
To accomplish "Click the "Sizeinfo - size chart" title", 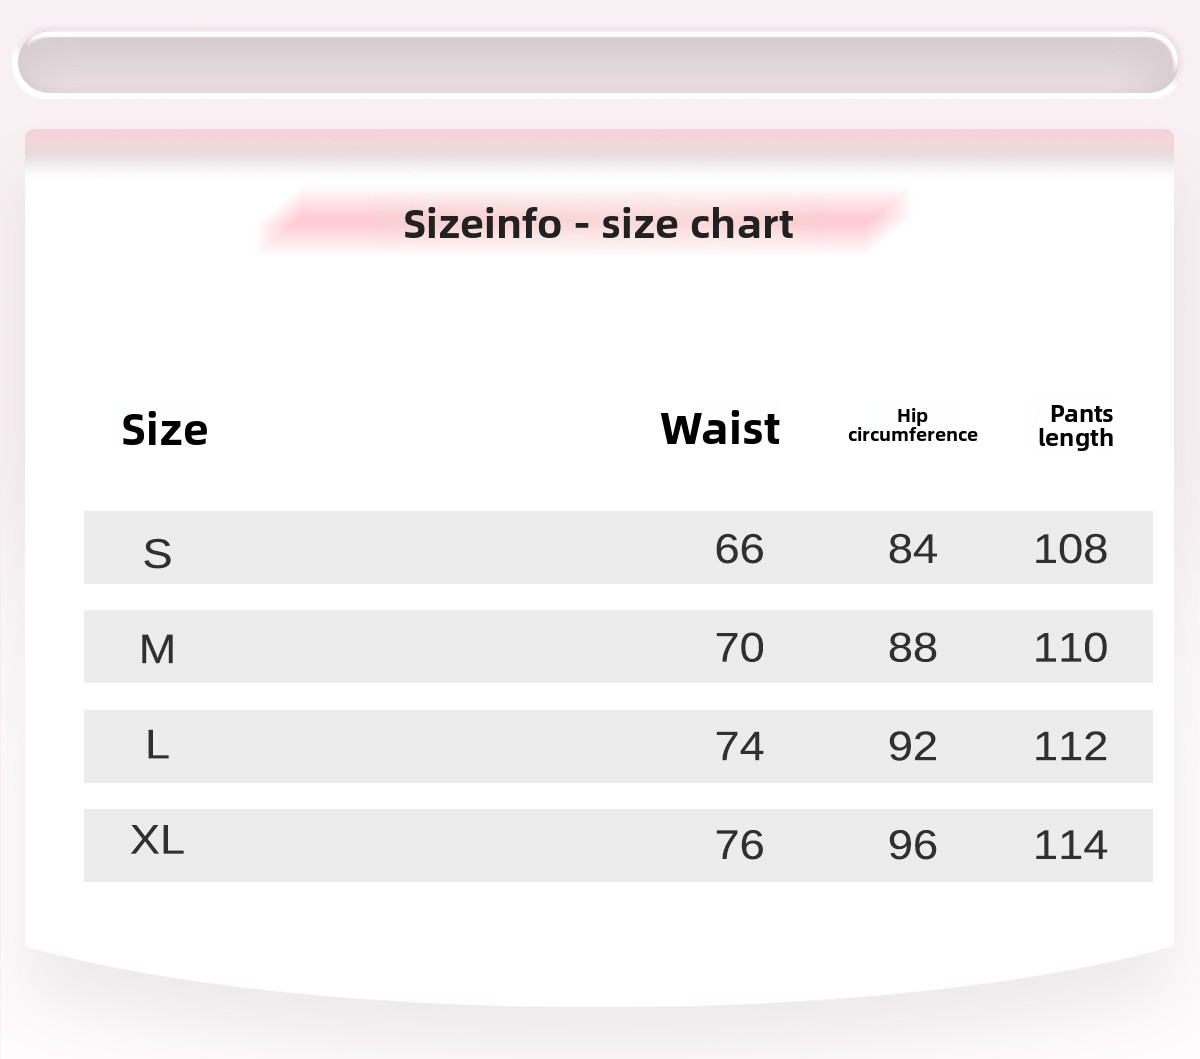I will [598, 224].
